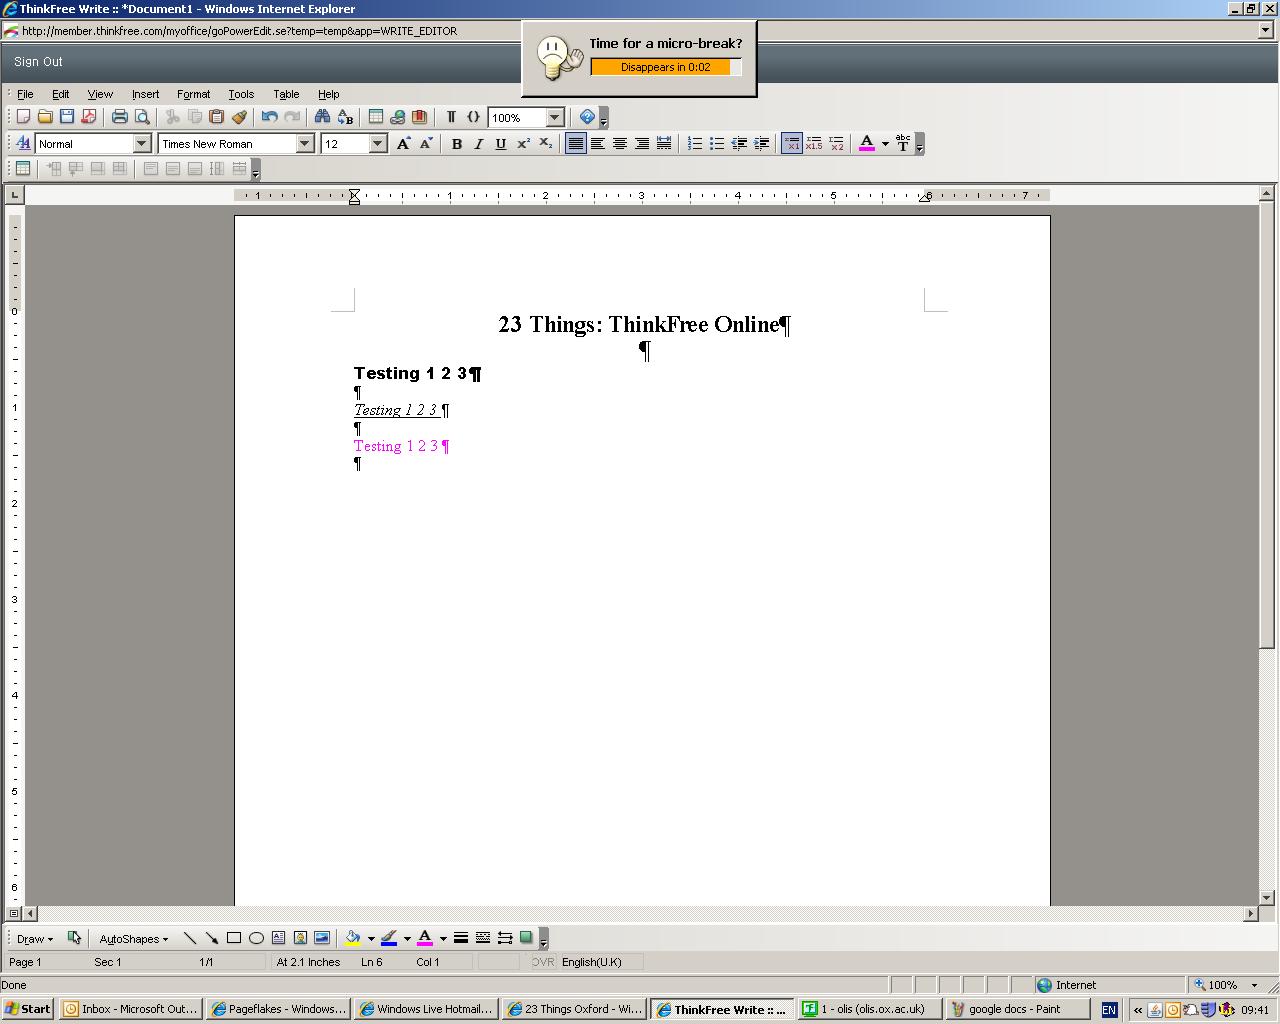The width and height of the screenshot is (1280, 1024).
Task: Create a new document from the toolbar
Action: (23, 117)
